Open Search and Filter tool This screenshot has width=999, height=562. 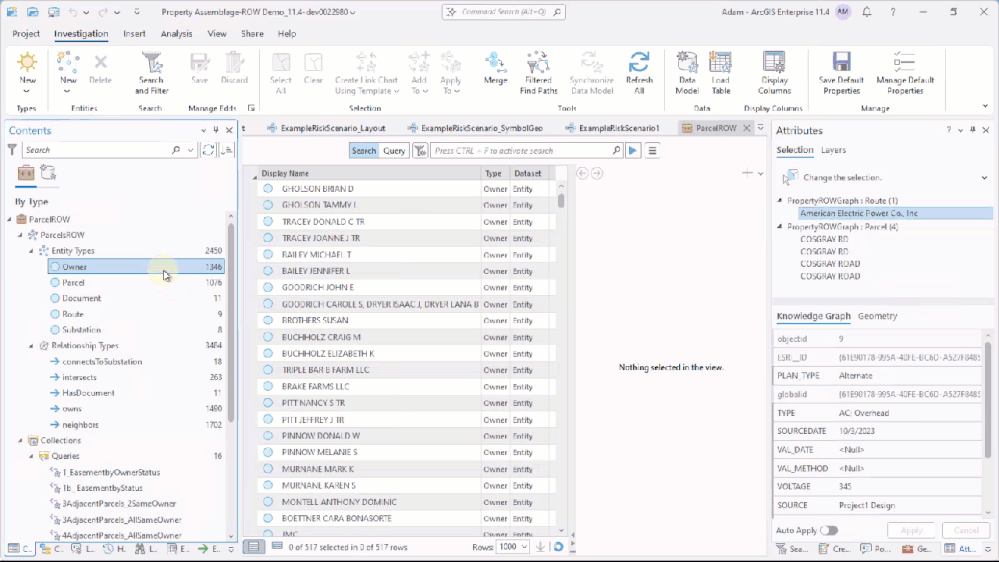coord(151,73)
